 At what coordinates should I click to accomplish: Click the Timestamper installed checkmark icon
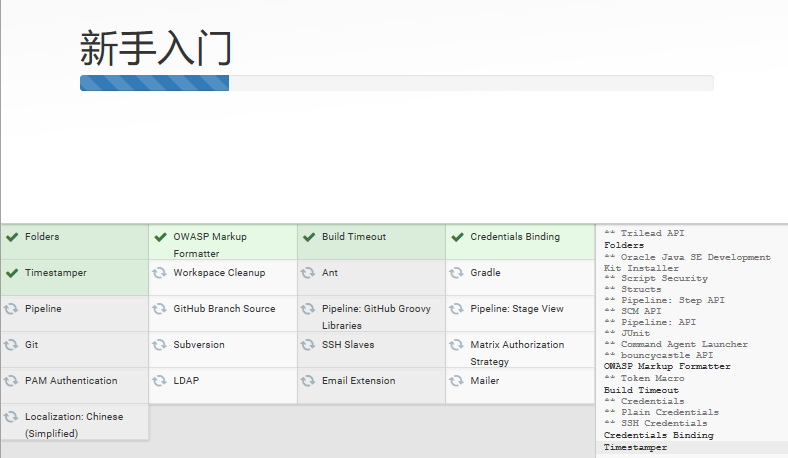[12, 273]
